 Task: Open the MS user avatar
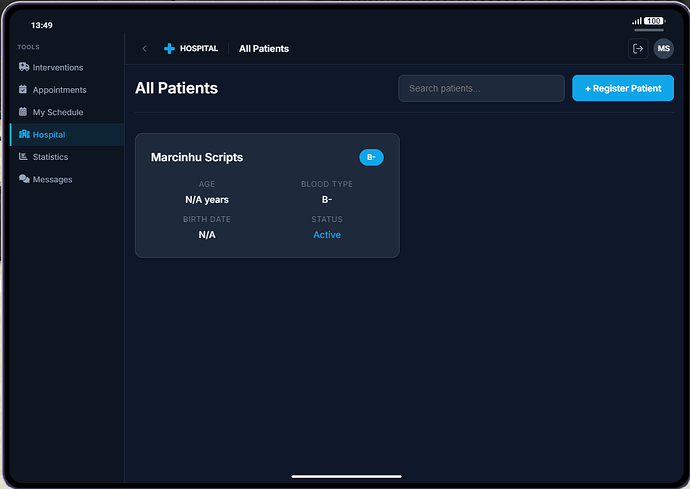pos(664,48)
